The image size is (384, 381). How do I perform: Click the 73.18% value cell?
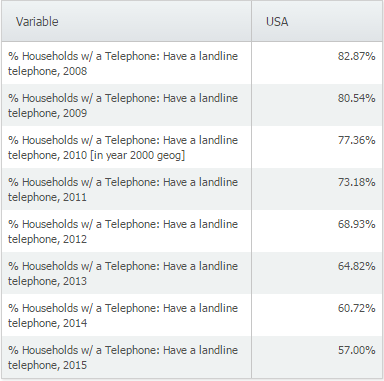317,189
